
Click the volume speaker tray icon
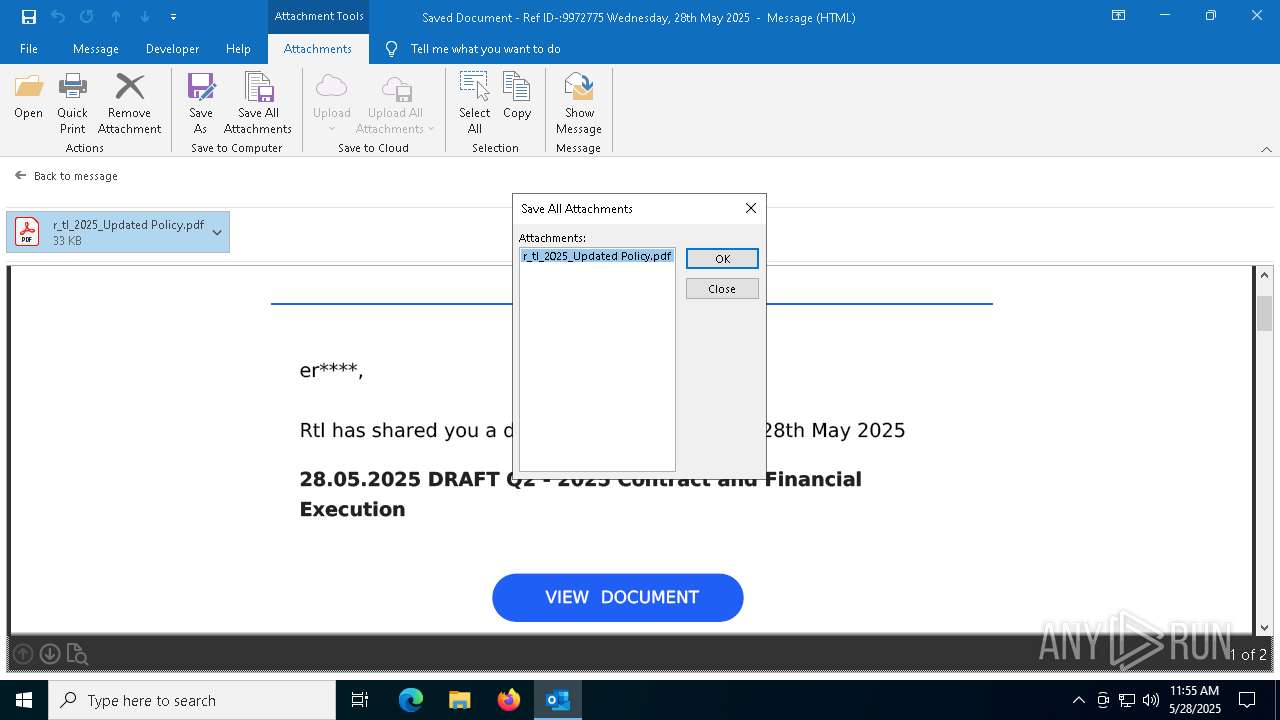(x=1151, y=700)
